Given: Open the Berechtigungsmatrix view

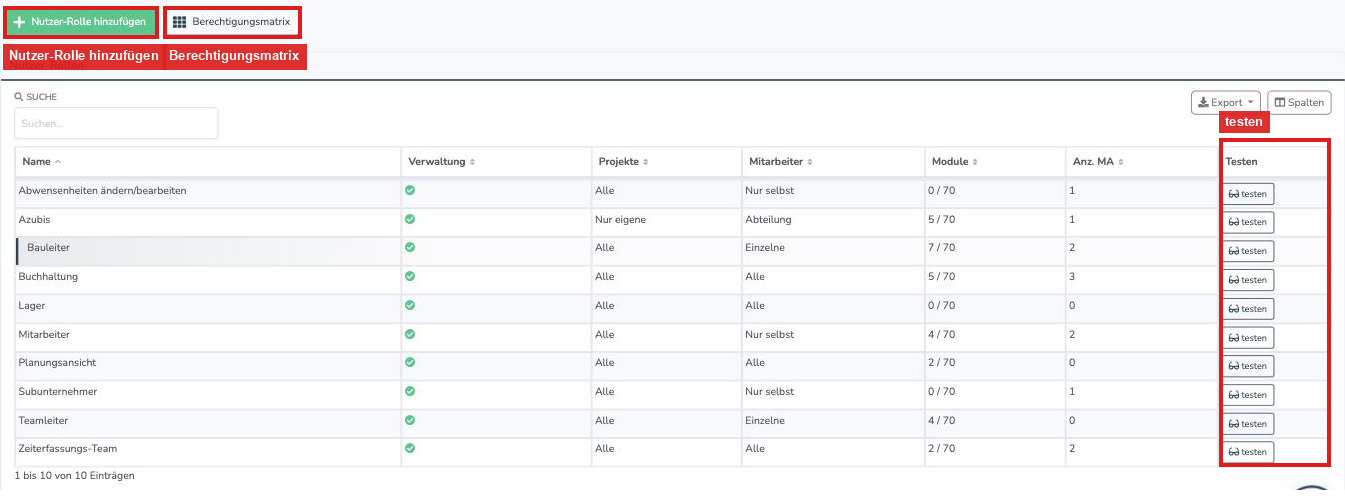Looking at the screenshot, I should [231, 22].
